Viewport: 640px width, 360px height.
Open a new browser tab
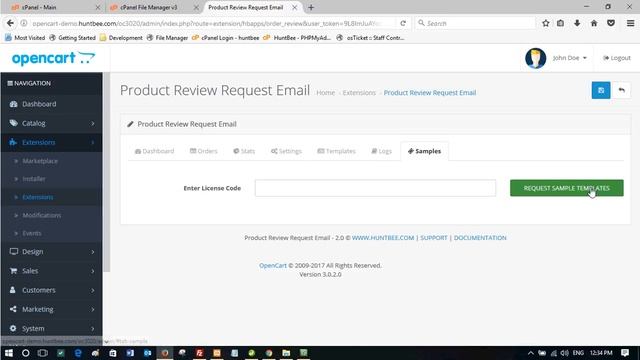click(311, 7)
